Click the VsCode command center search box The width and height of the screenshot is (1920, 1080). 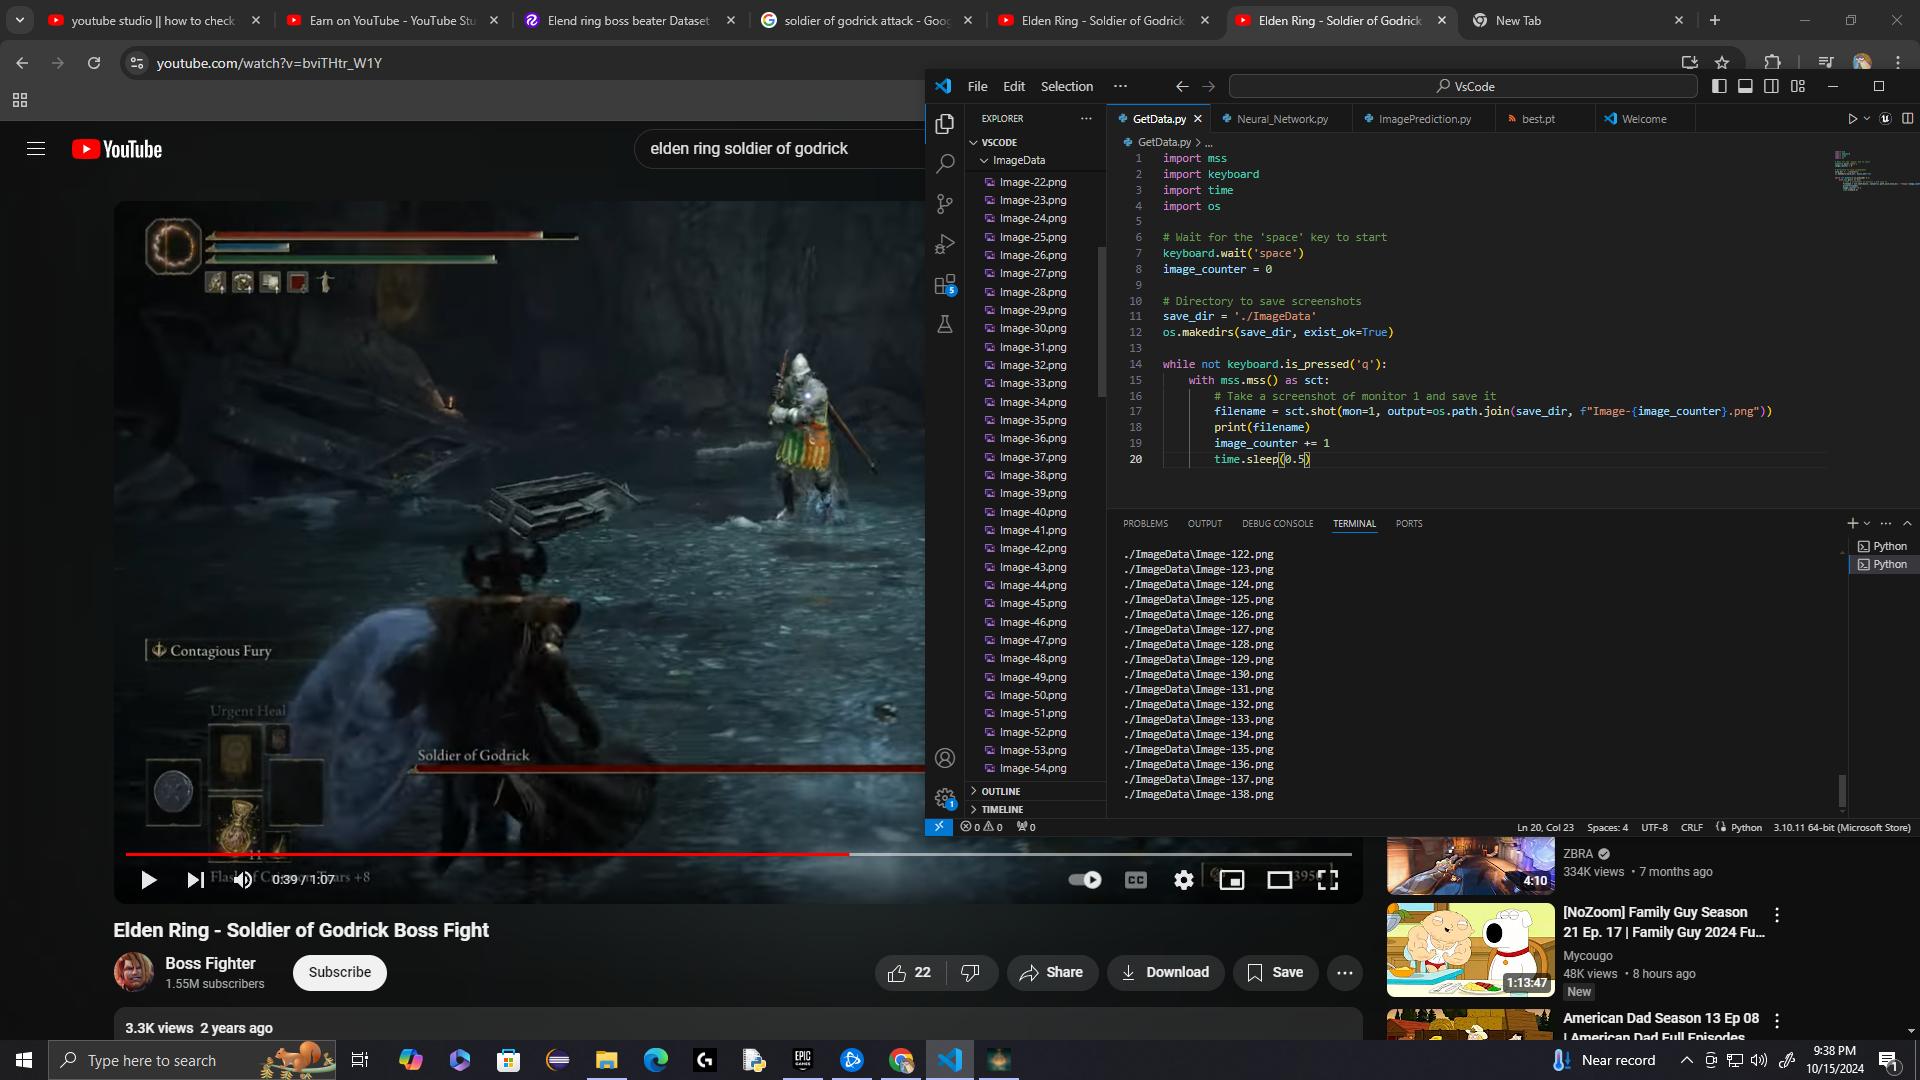pyautogui.click(x=1463, y=86)
